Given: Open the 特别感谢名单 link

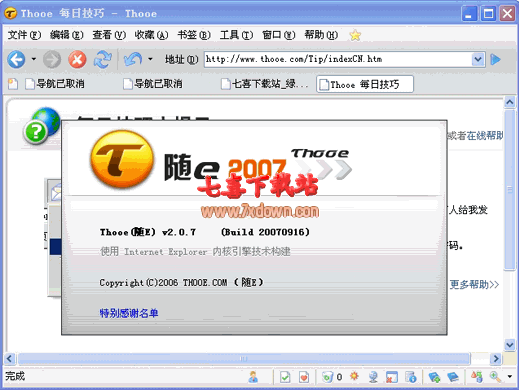Looking at the screenshot, I should (x=129, y=313).
